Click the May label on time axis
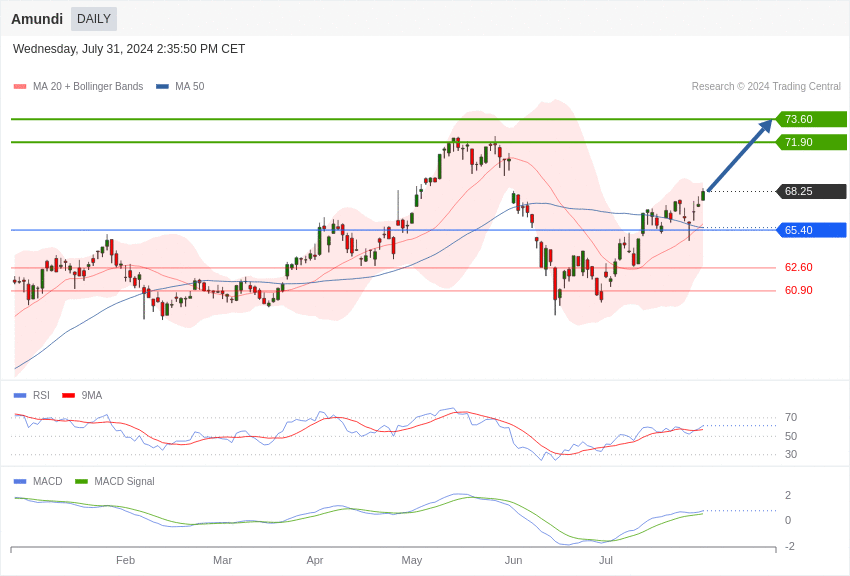Screen dimensions: 850x576 point(412,560)
